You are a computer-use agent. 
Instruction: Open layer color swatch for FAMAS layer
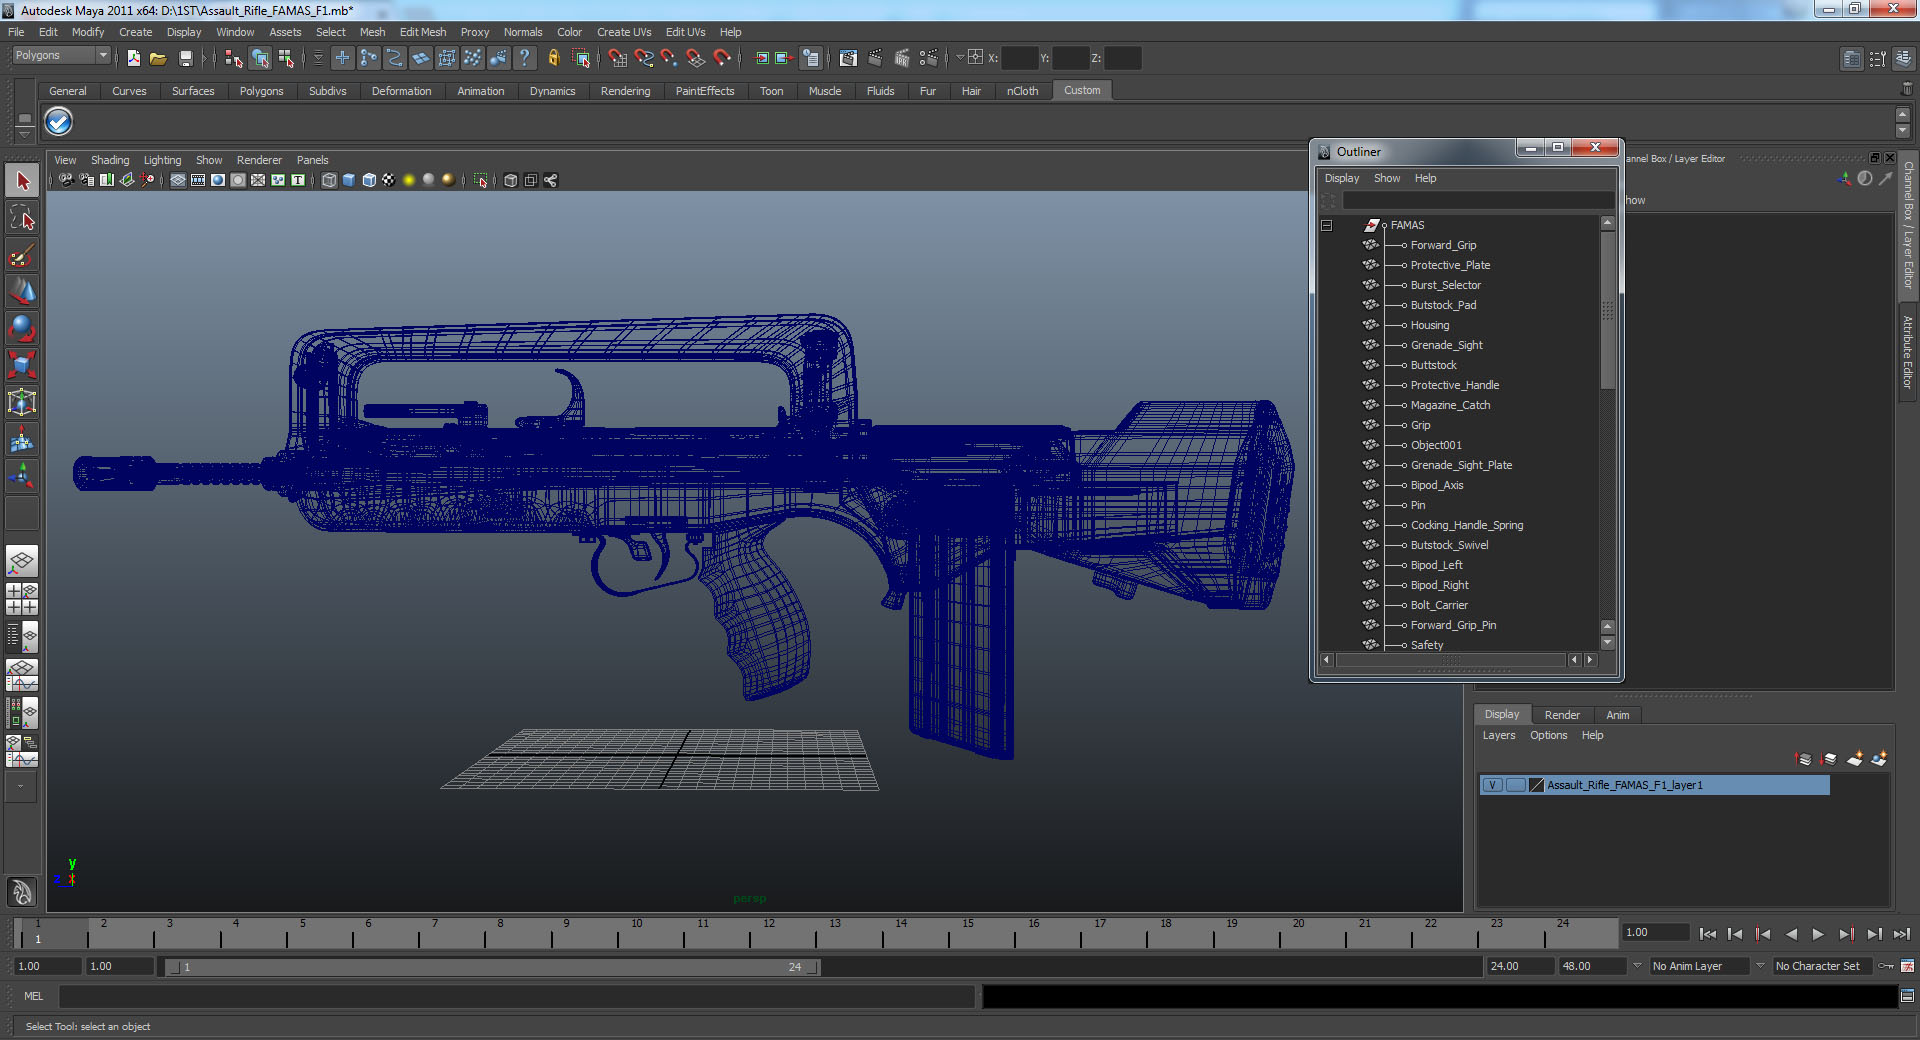pos(1537,785)
